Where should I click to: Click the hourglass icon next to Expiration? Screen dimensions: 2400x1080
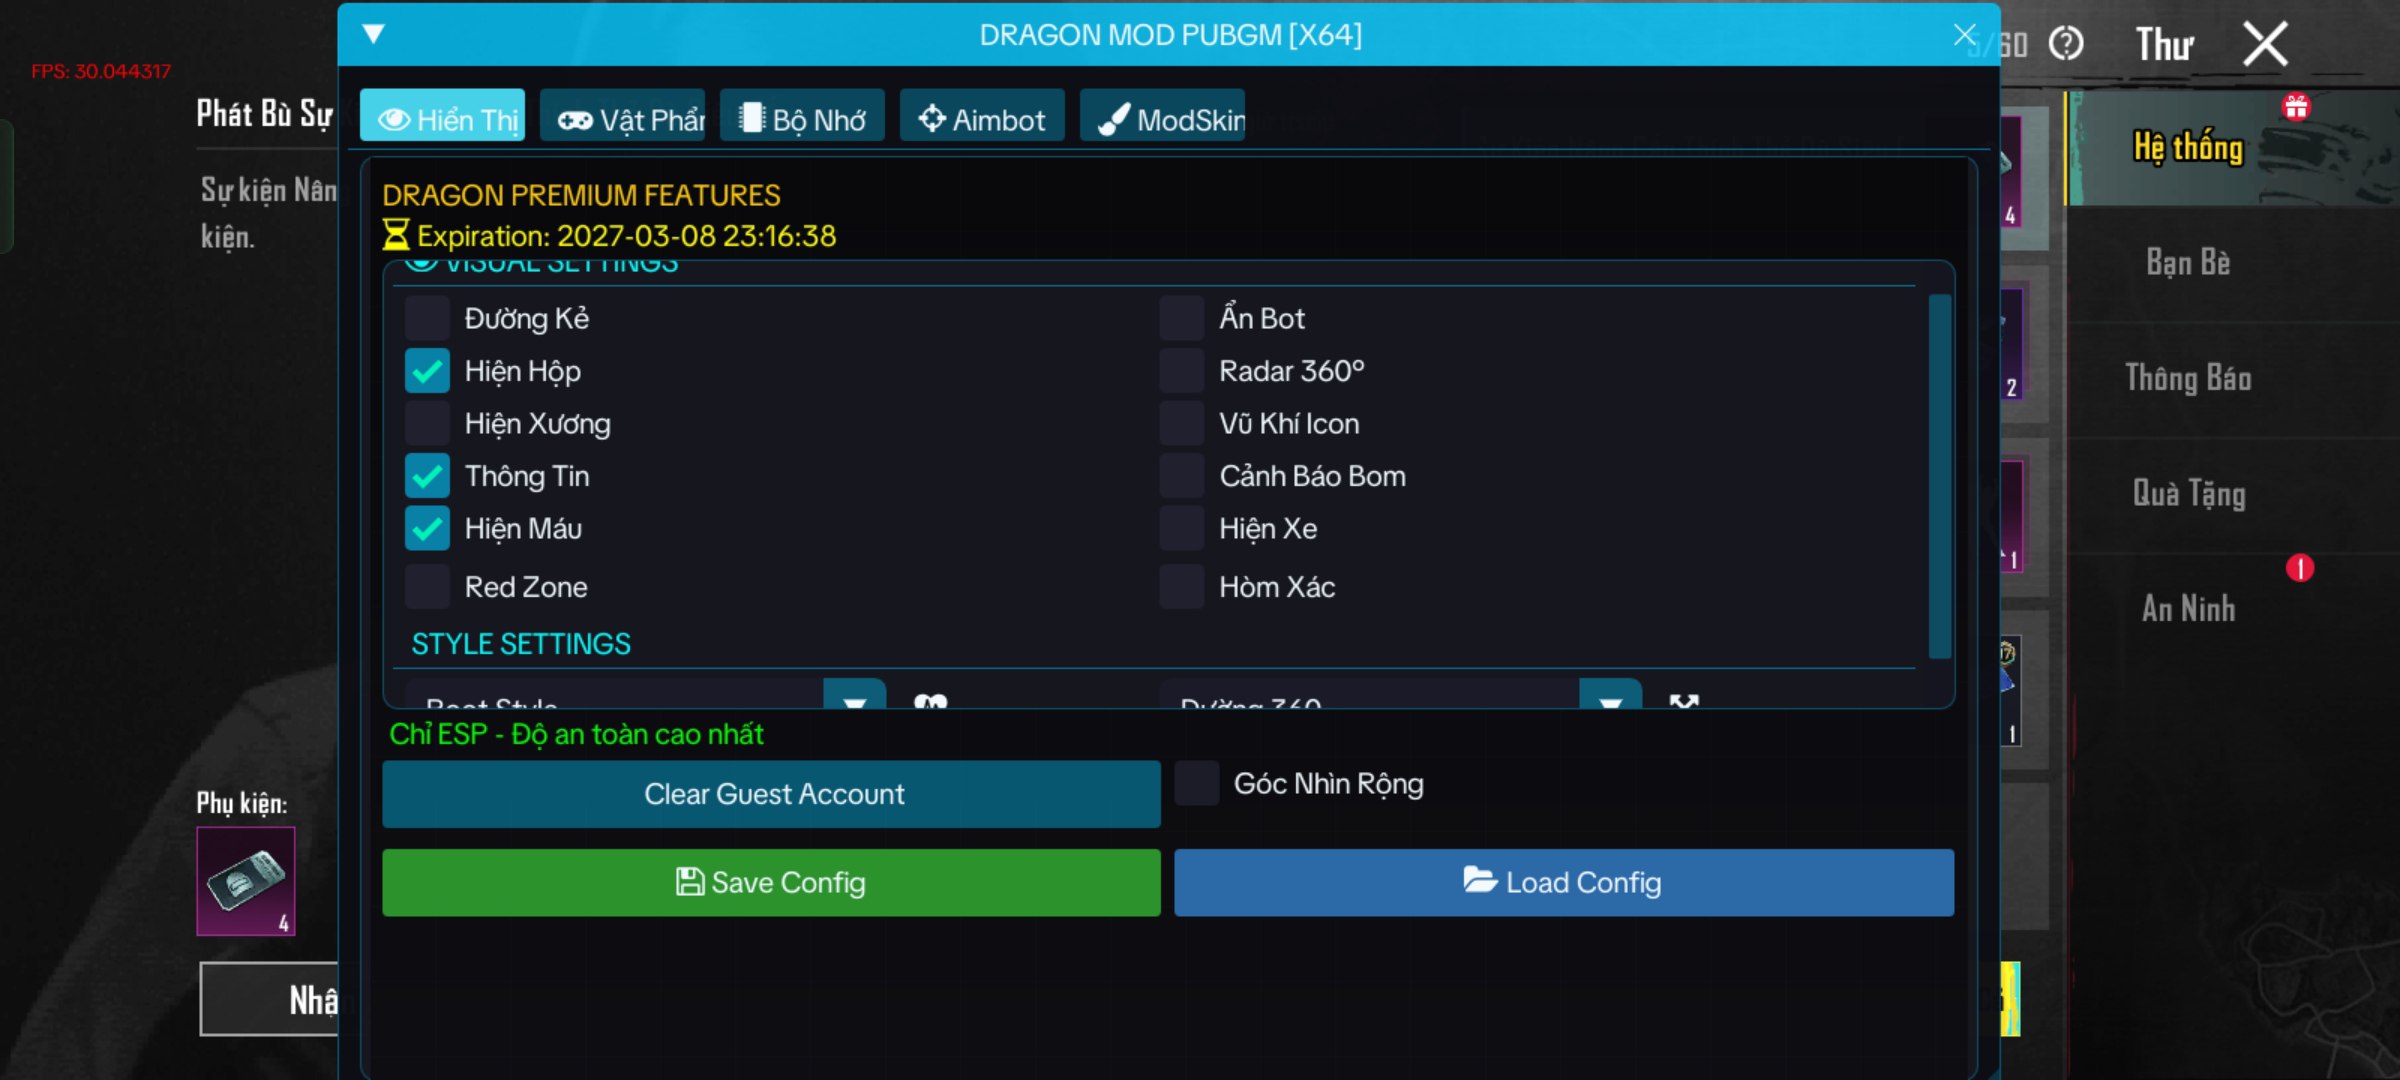coord(395,235)
